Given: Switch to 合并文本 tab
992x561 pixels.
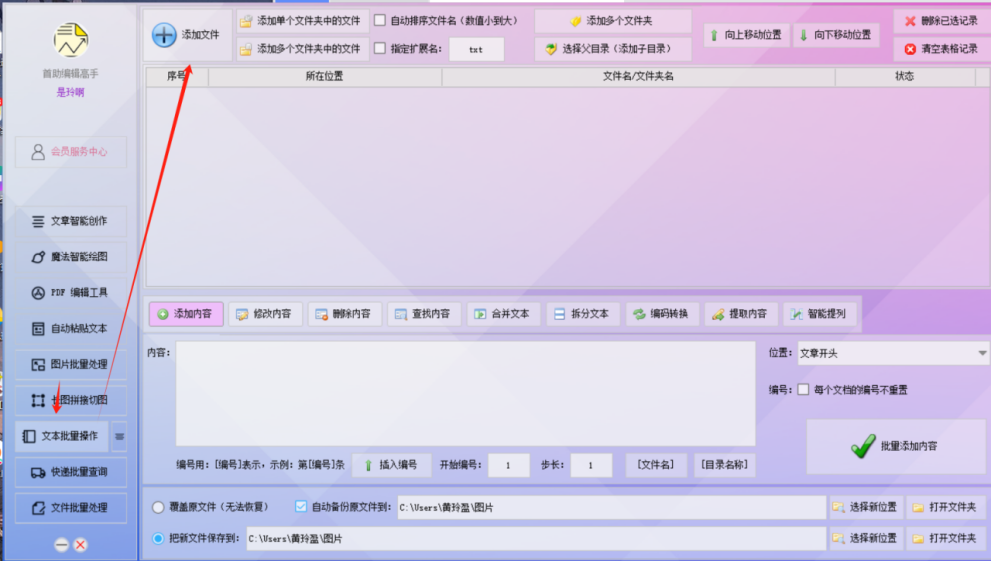Looking at the screenshot, I should (x=504, y=314).
